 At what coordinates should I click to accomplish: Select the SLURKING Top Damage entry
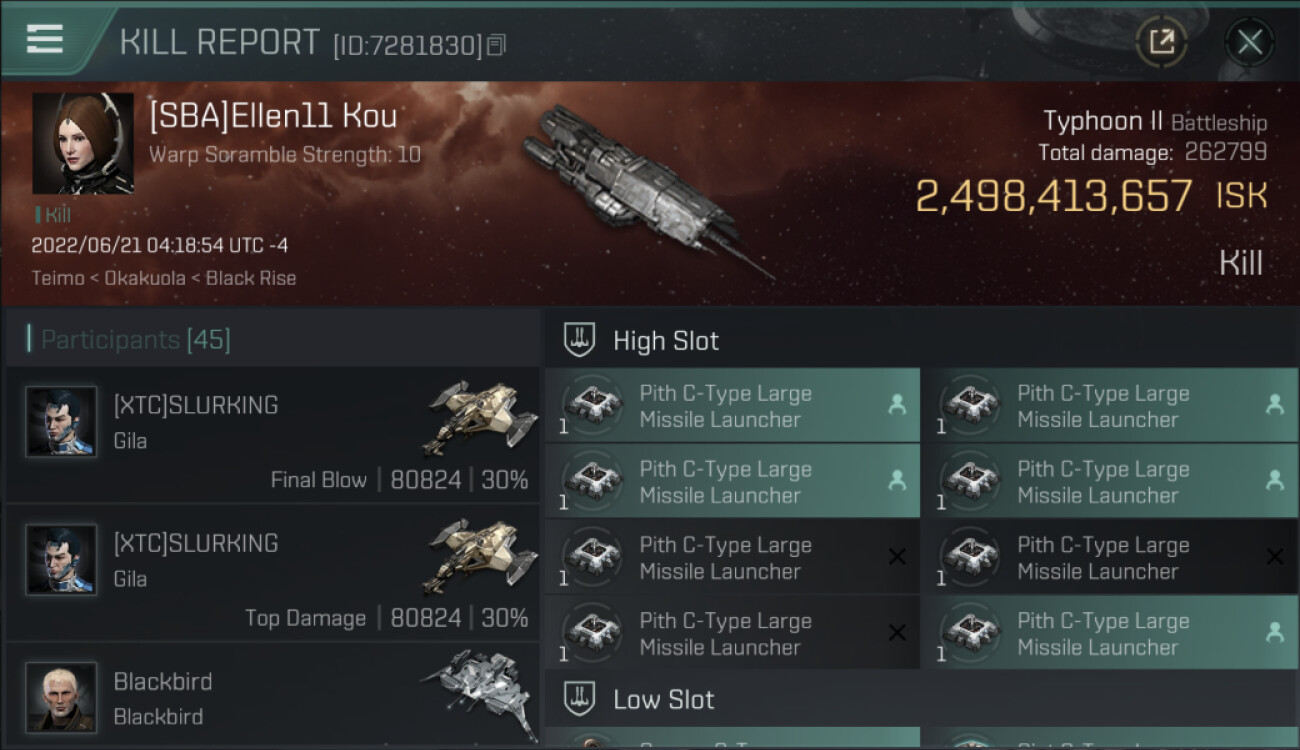[272, 573]
